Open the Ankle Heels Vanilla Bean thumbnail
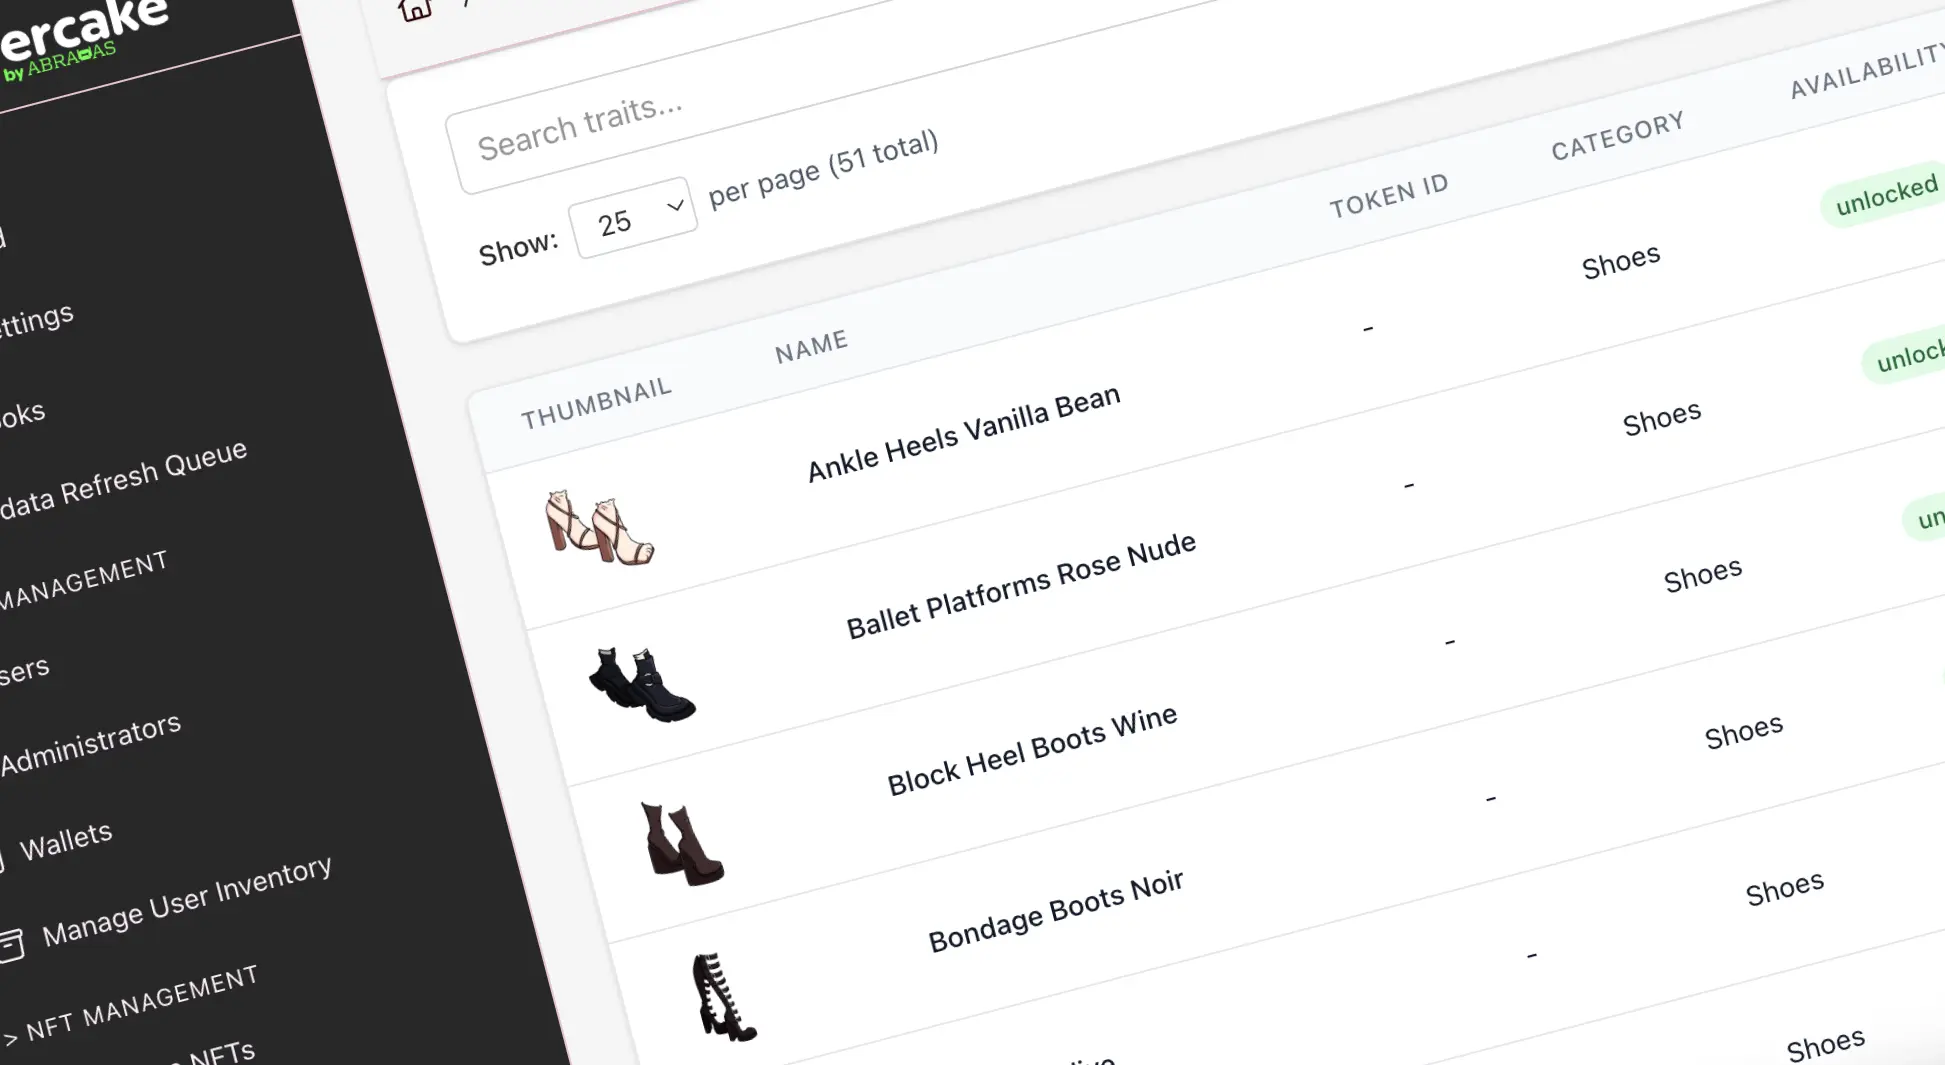Viewport: 1945px width, 1065px height. pyautogui.click(x=598, y=527)
